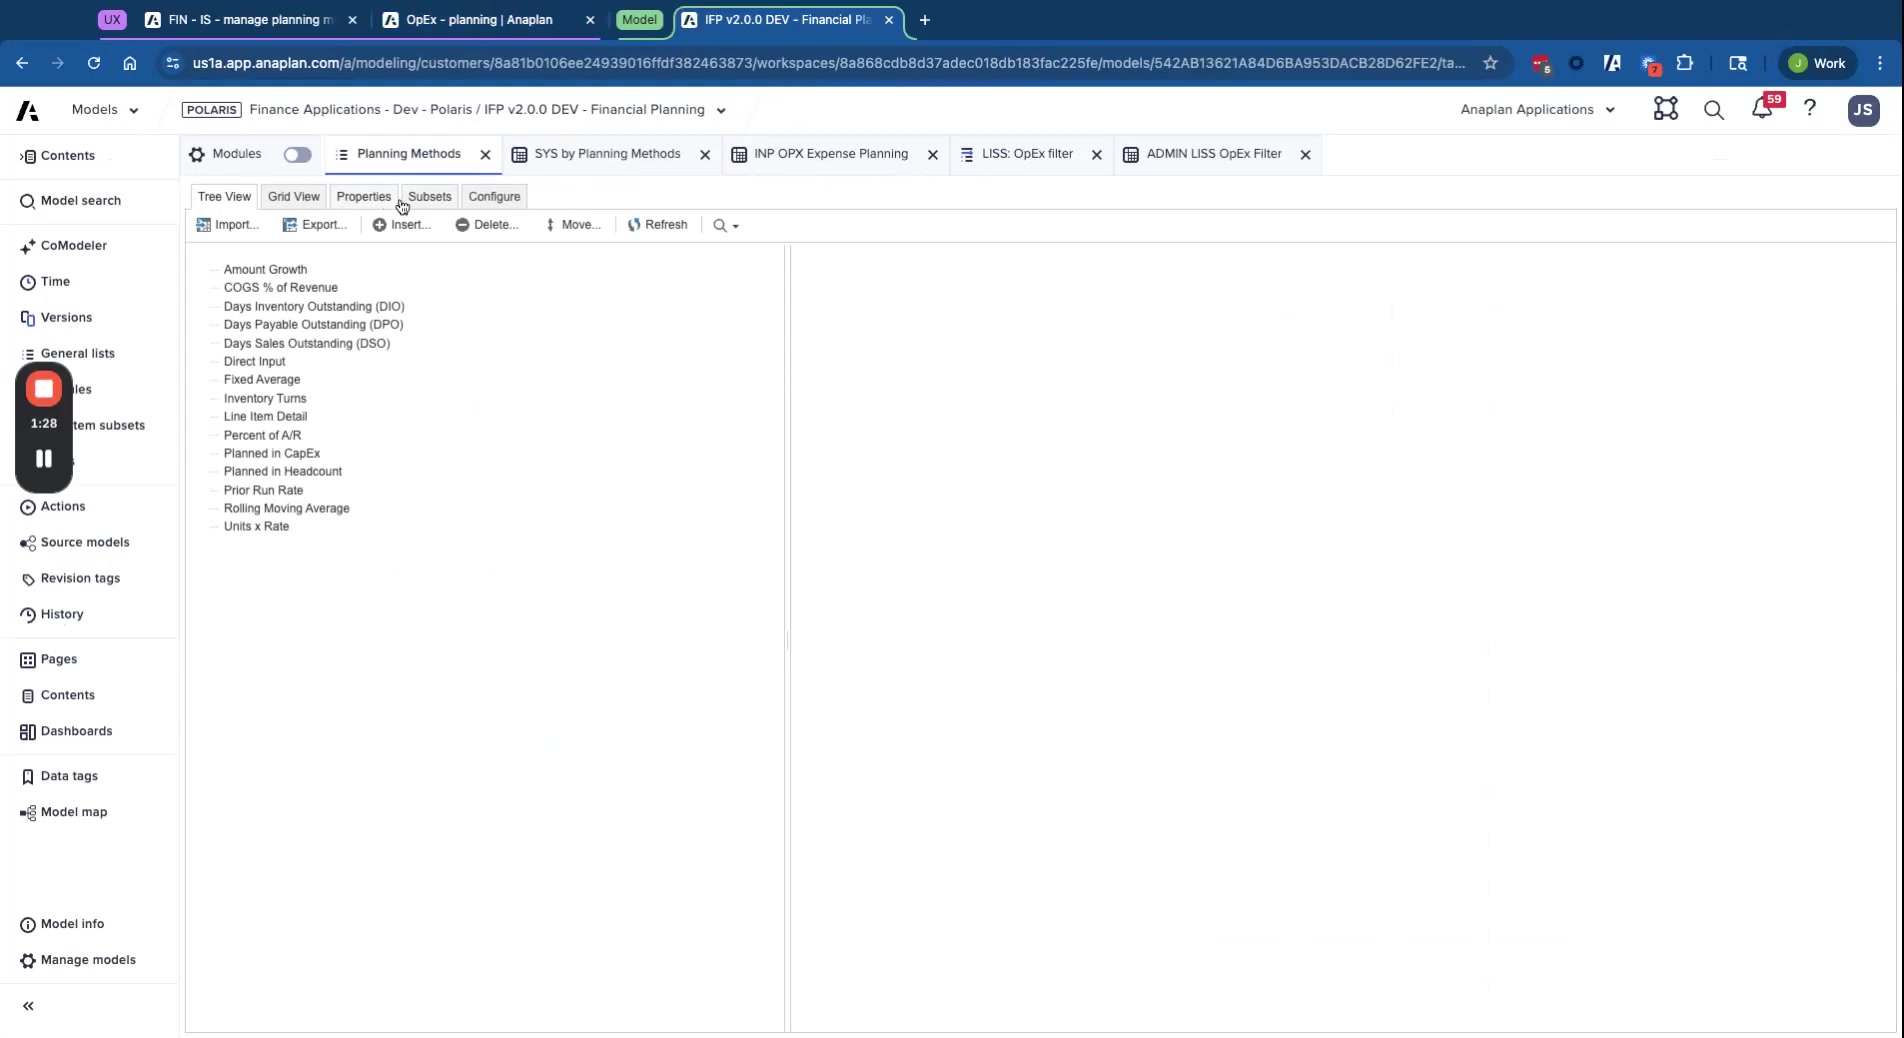
Task: Pause the screen recording
Action: [x=44, y=458]
